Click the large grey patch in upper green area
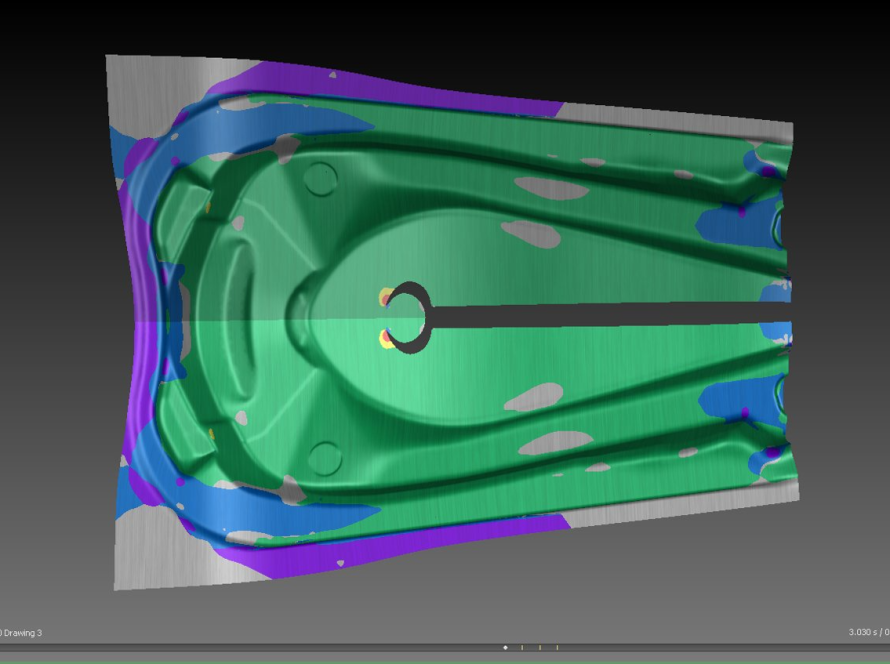 [x=530, y=234]
